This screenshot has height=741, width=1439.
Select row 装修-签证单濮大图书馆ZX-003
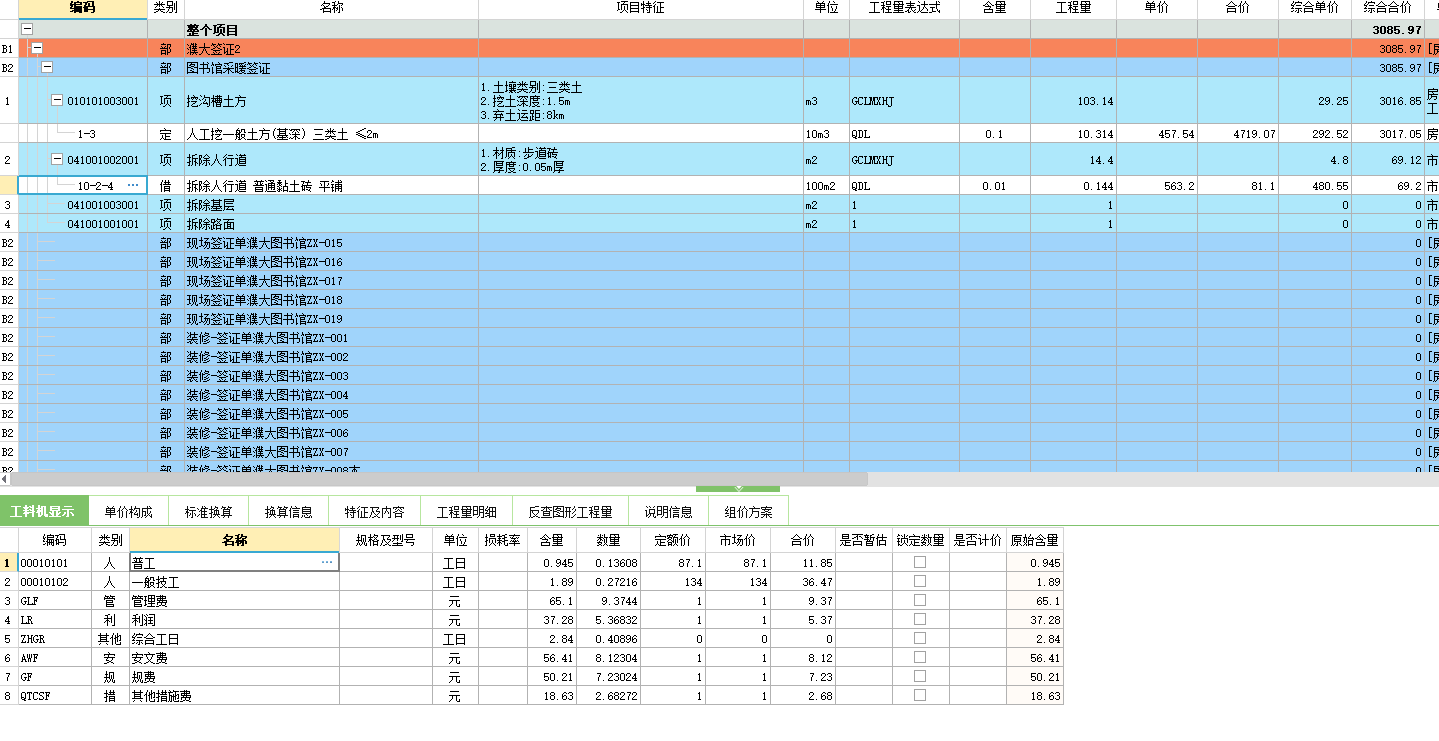pyautogui.click(x=720, y=376)
